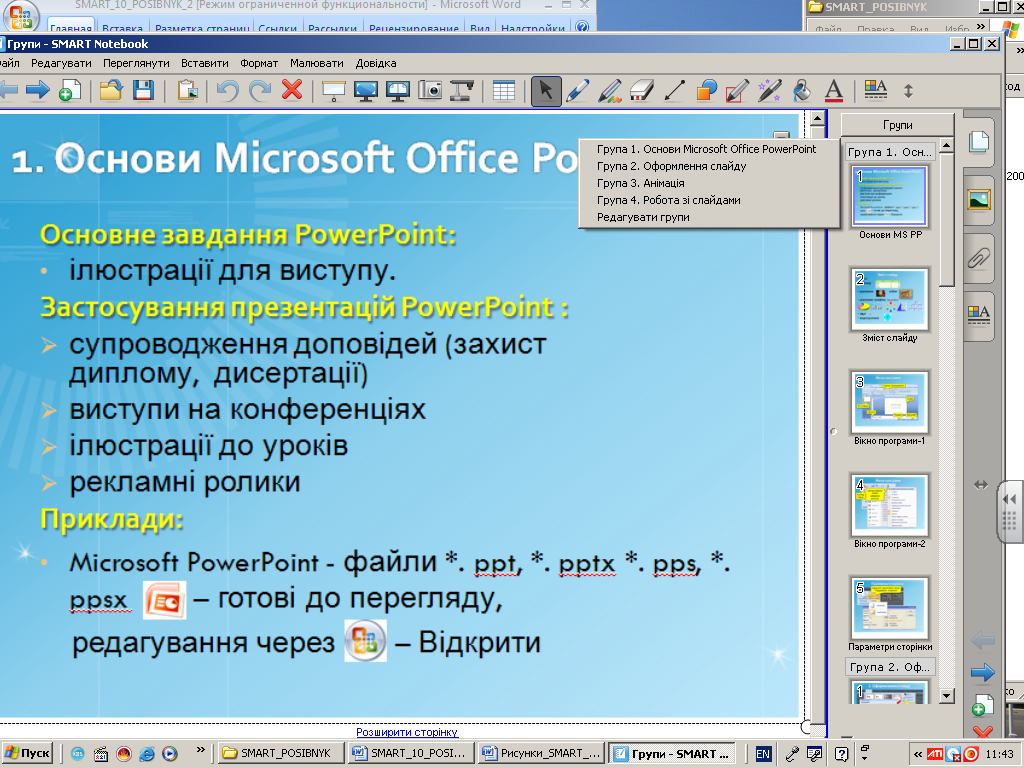Screen dimensions: 1024x768
Task: Open the Вставити menu
Action: coord(205,63)
